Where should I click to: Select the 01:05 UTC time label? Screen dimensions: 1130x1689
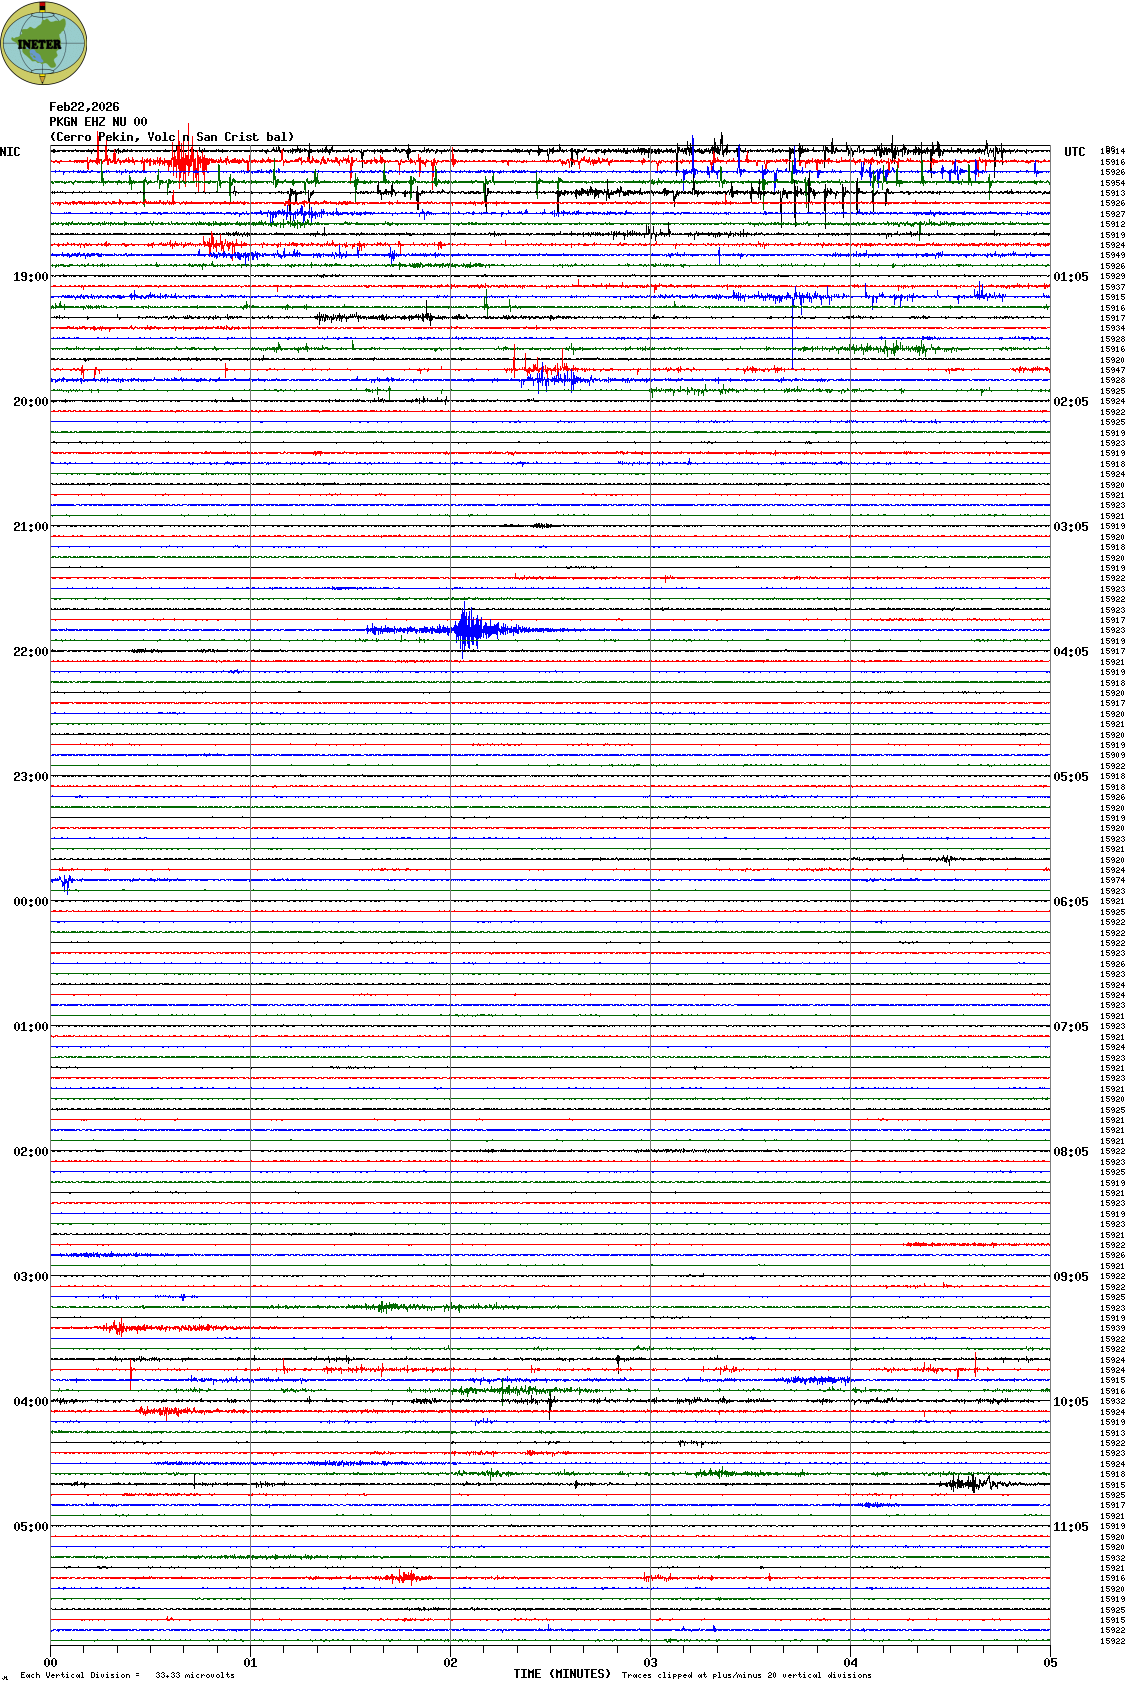tap(1071, 277)
